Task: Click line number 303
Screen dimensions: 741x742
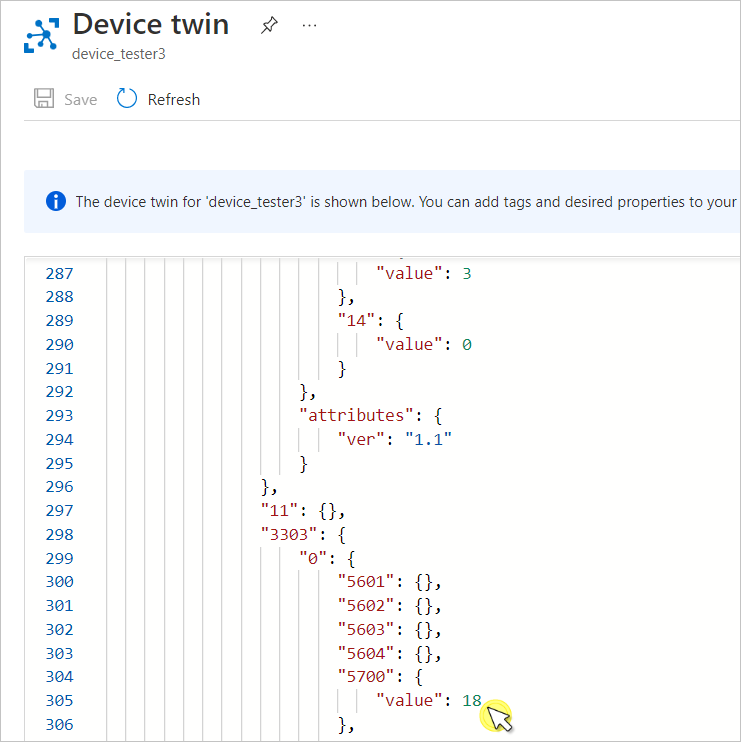Action: [60, 654]
